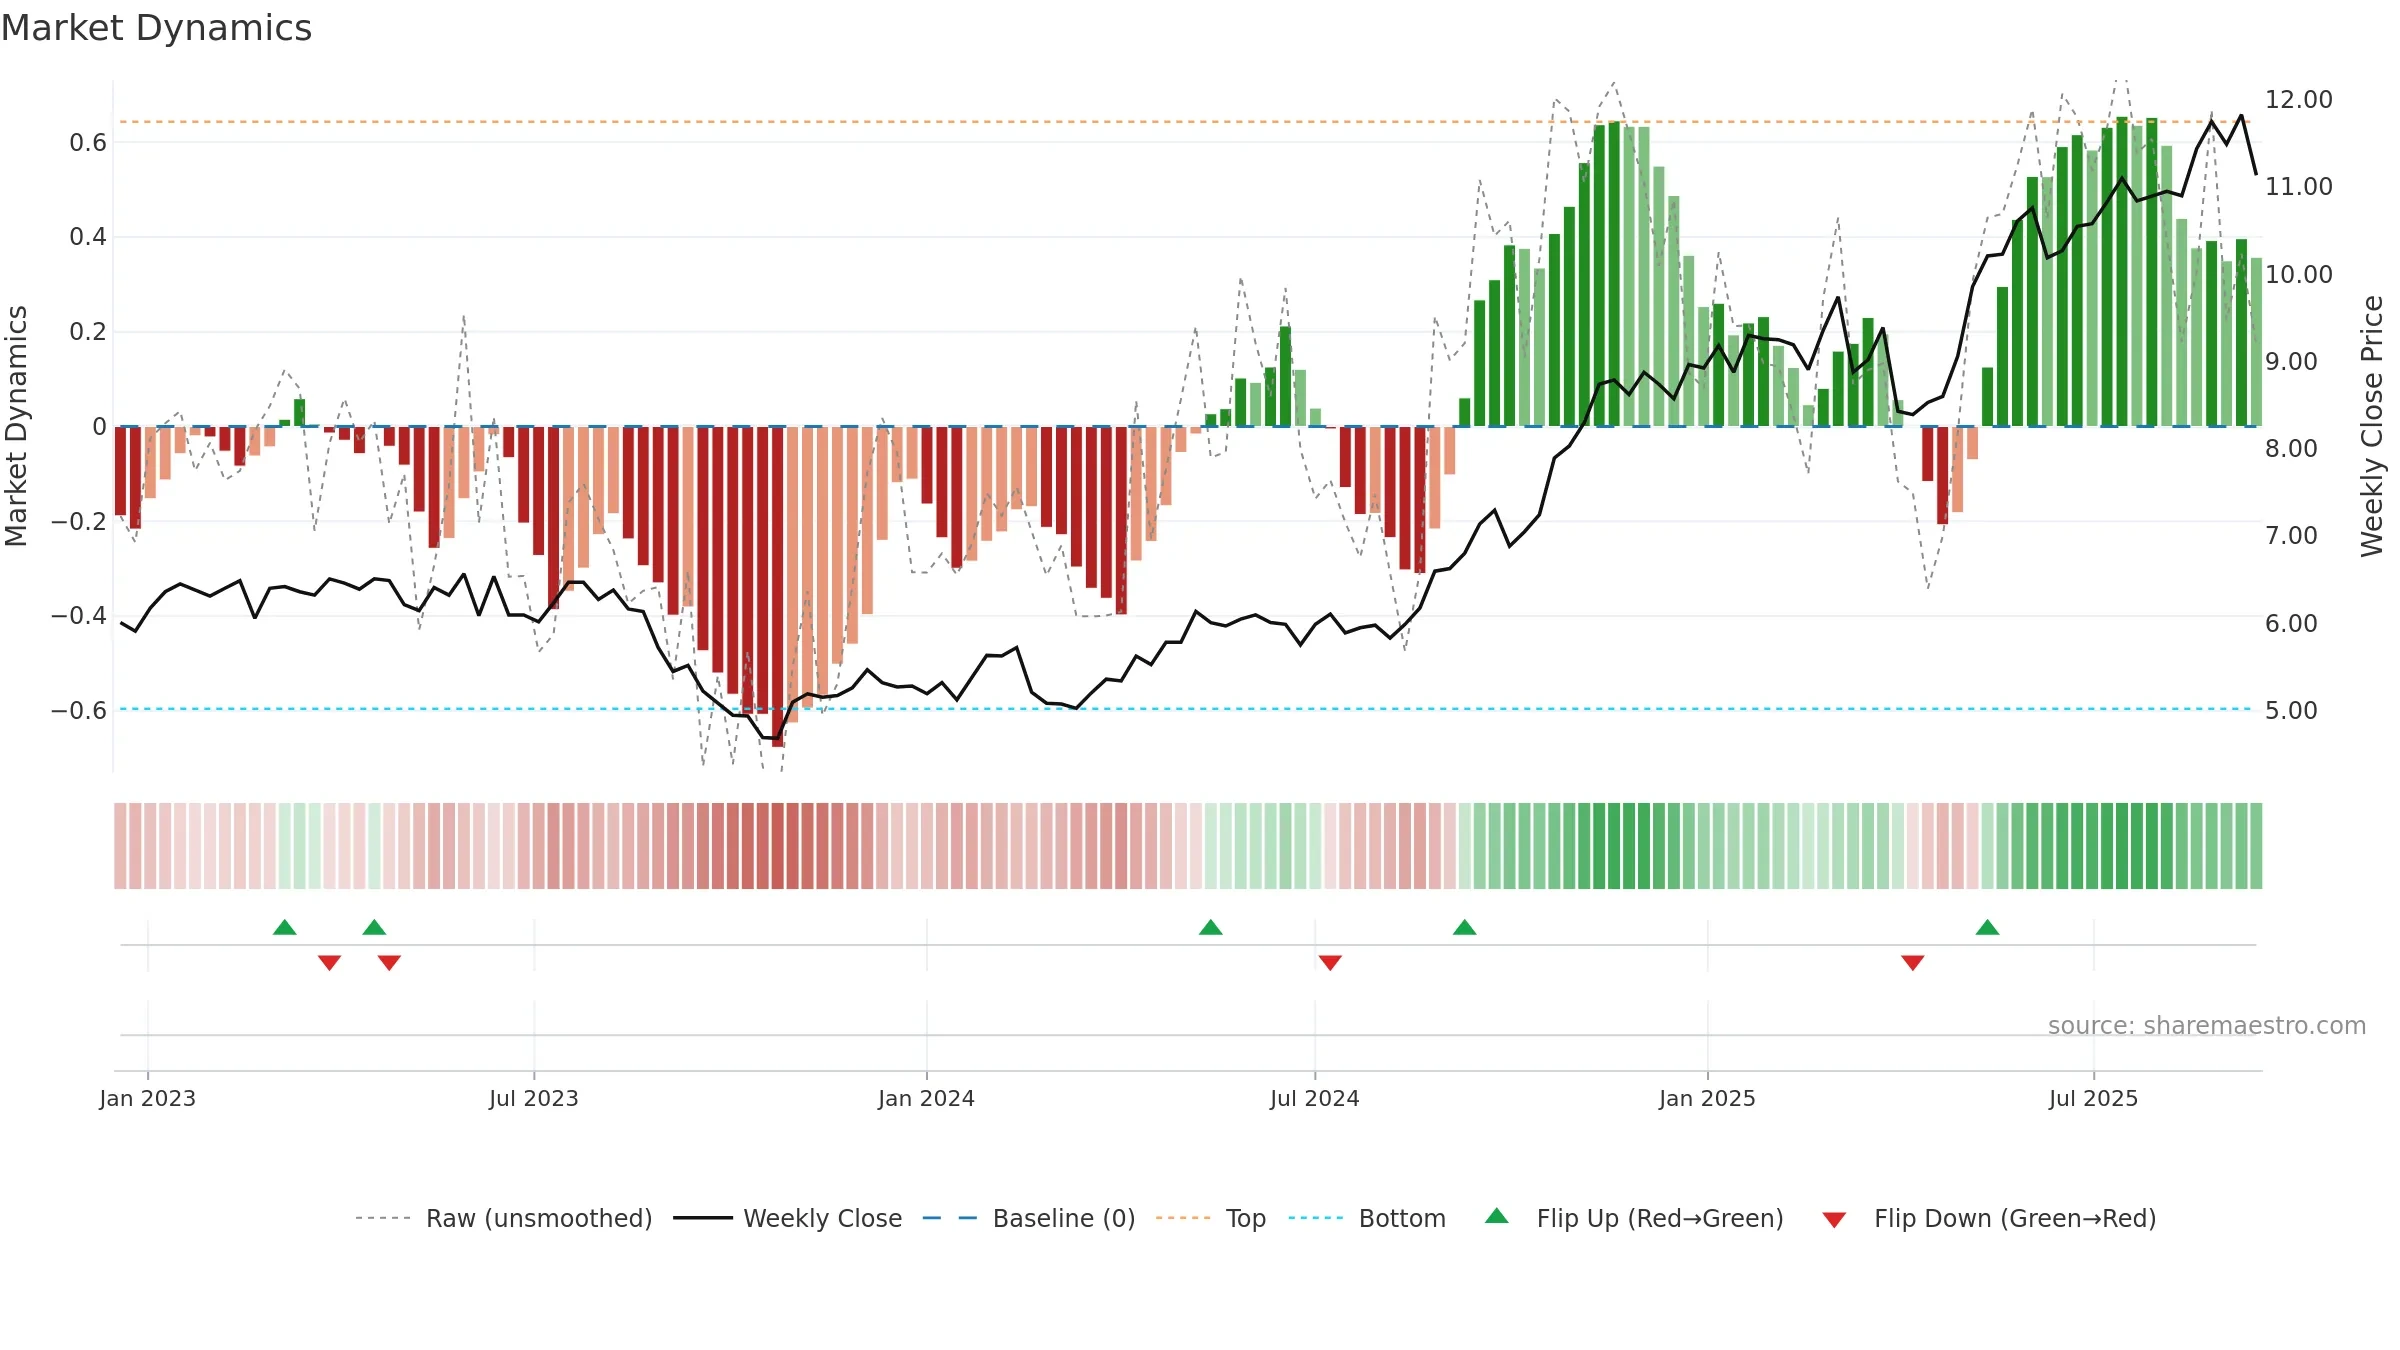The height and width of the screenshot is (1350, 2400).
Task: Toggle the Weekly Close legend entry
Action: pos(788,1218)
